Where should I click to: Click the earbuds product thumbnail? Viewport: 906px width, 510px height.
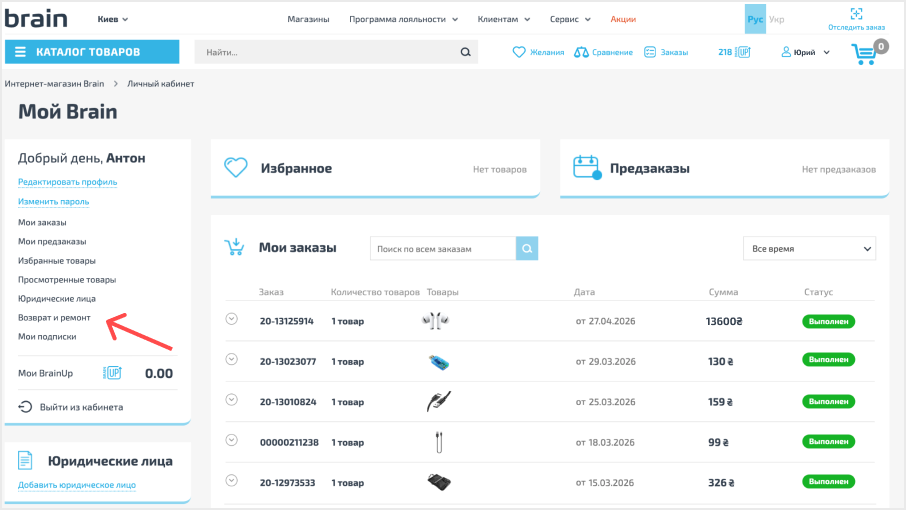click(x=436, y=321)
